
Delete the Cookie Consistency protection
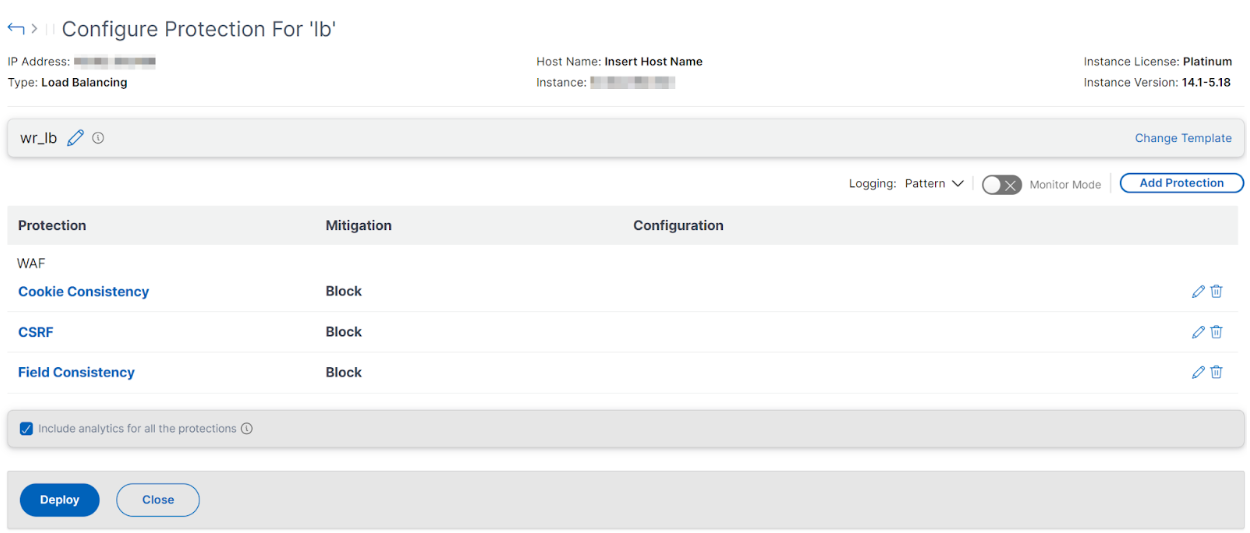pyautogui.click(x=1216, y=291)
